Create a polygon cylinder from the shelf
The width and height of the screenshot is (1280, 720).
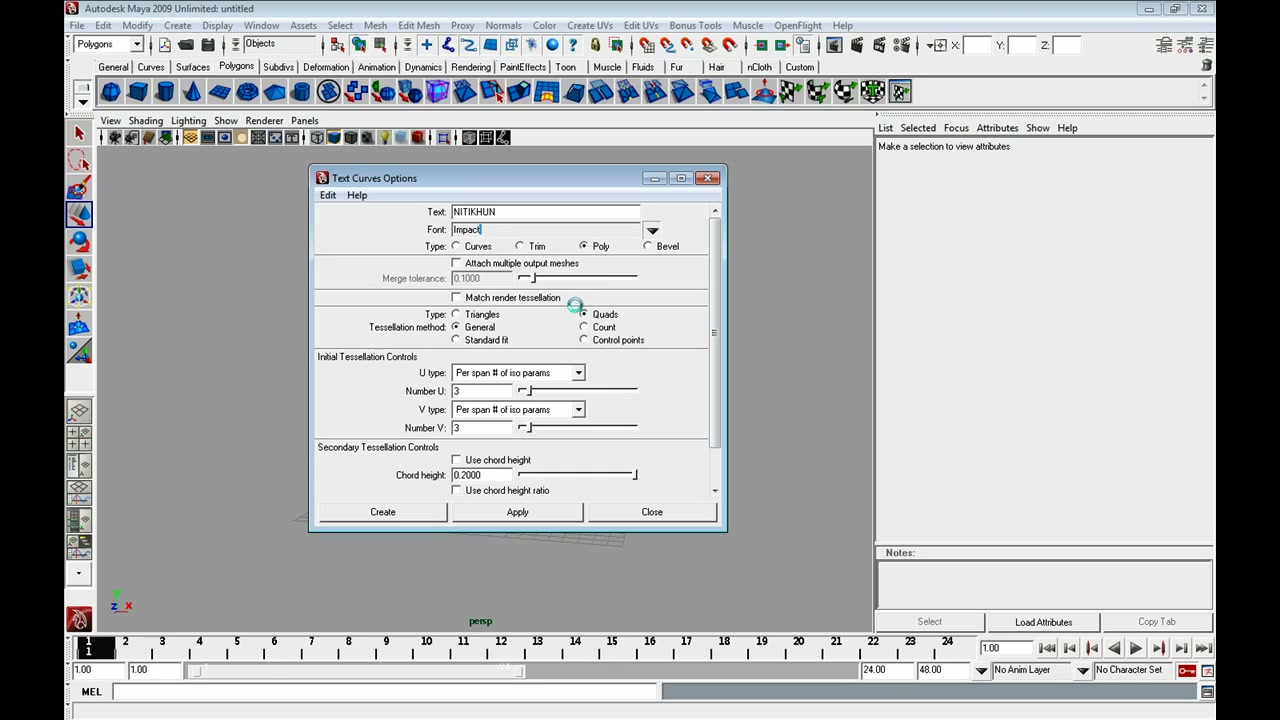(x=165, y=92)
